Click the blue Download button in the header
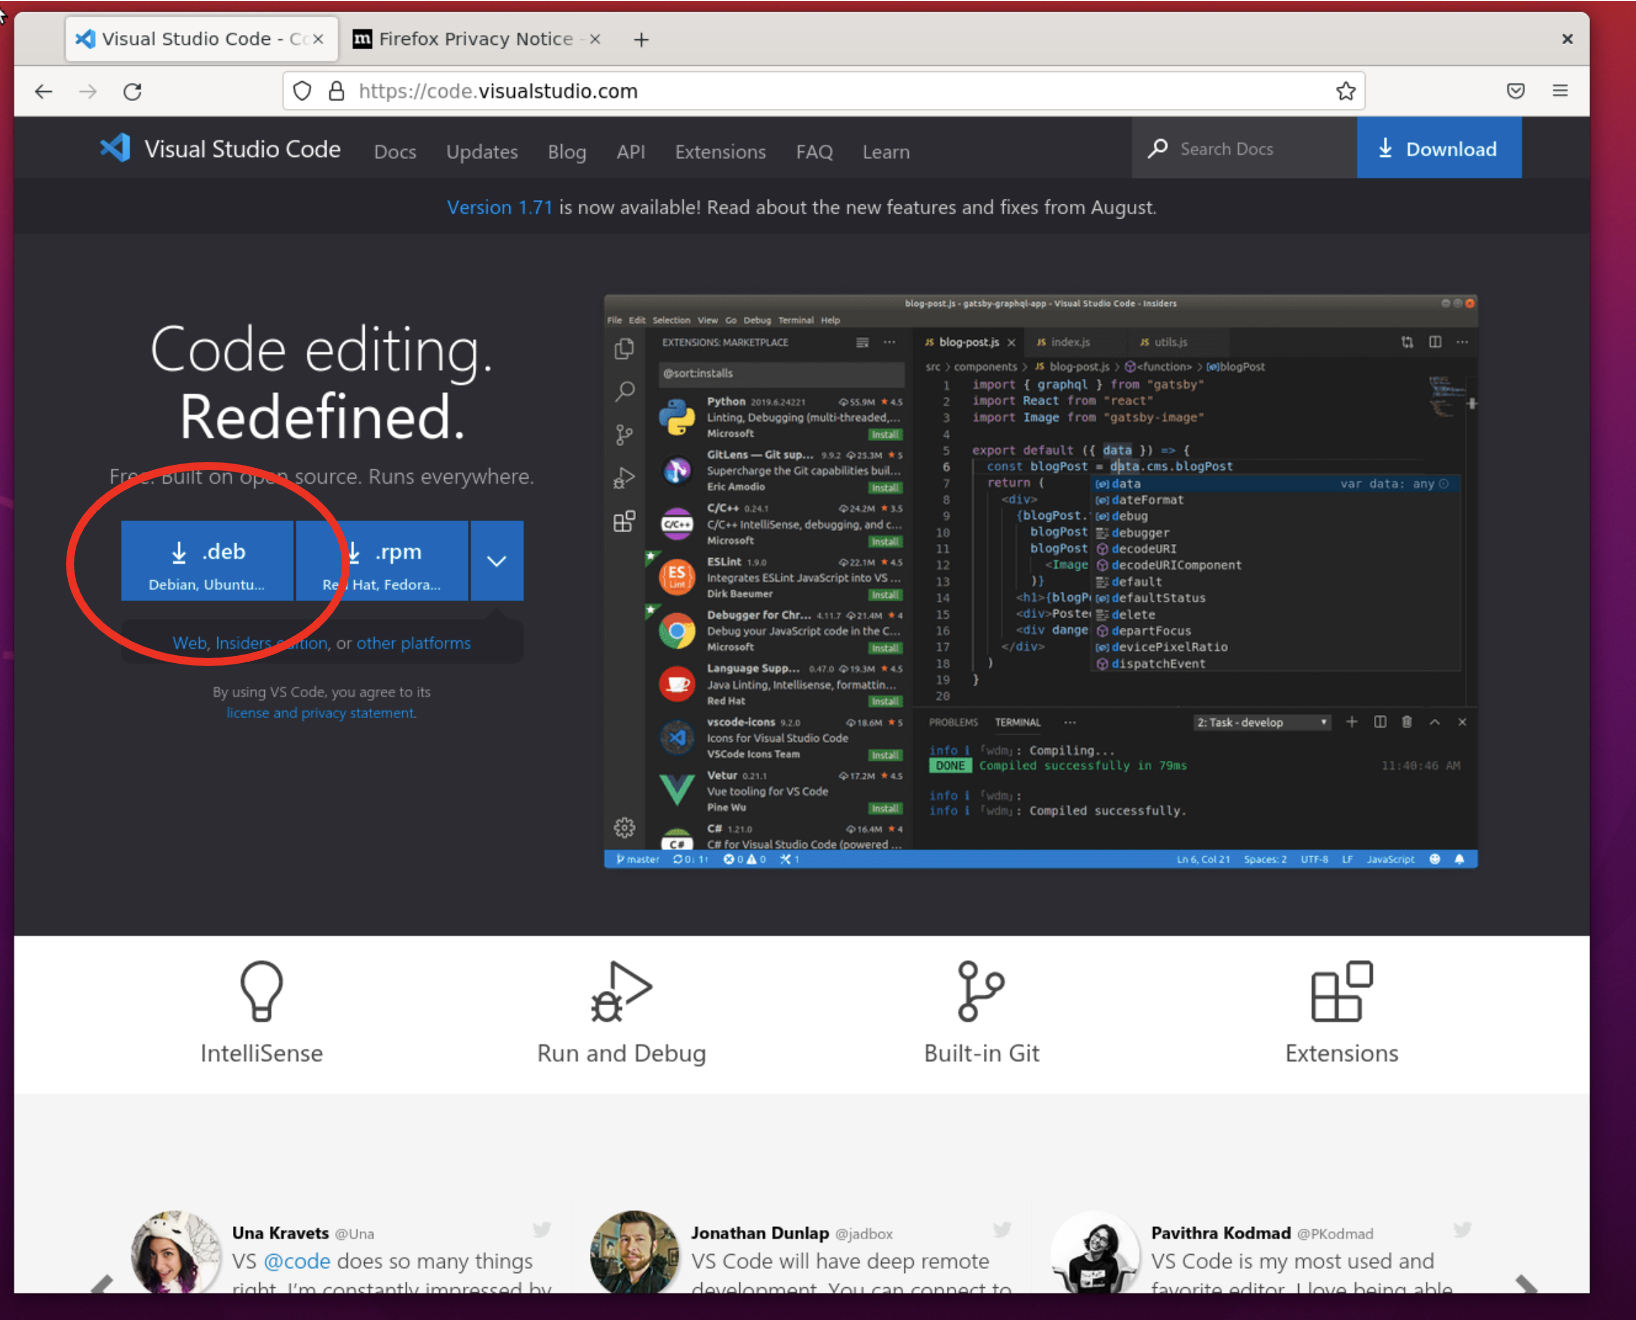Viewport: 1636px width, 1320px height. tap(1439, 148)
